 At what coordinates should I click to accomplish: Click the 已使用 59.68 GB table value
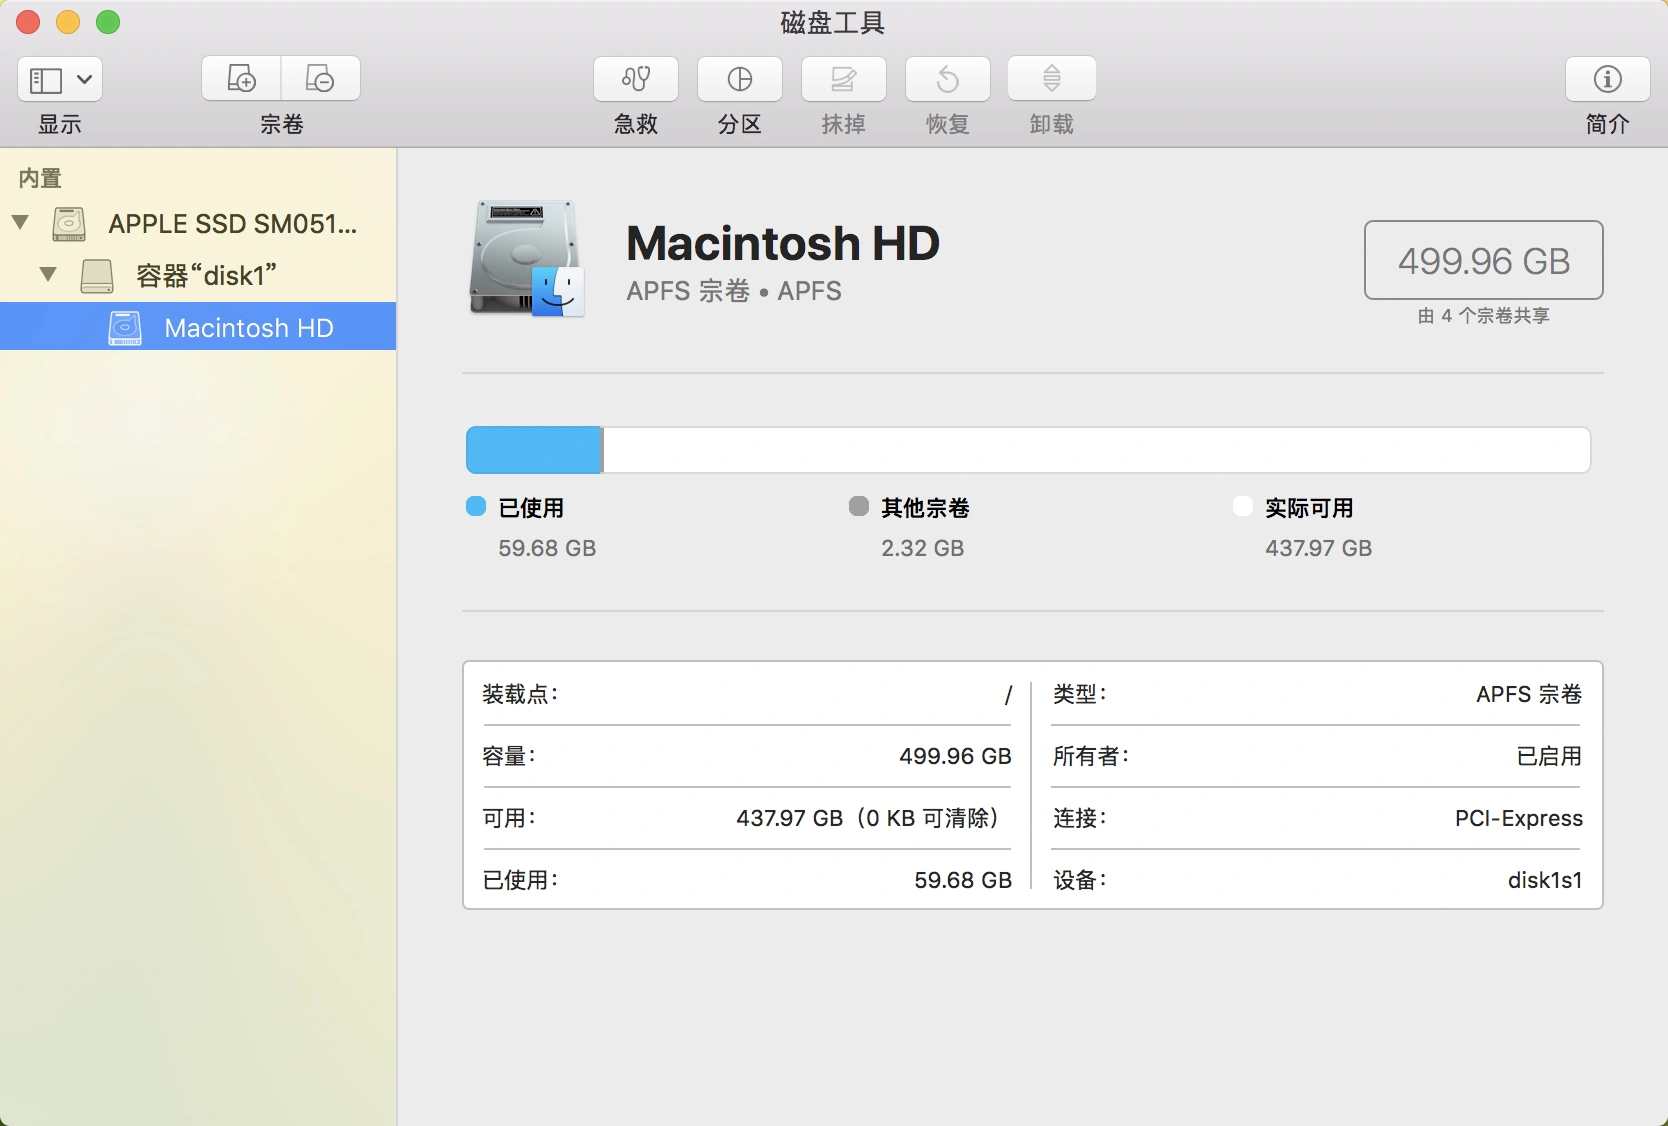[963, 880]
